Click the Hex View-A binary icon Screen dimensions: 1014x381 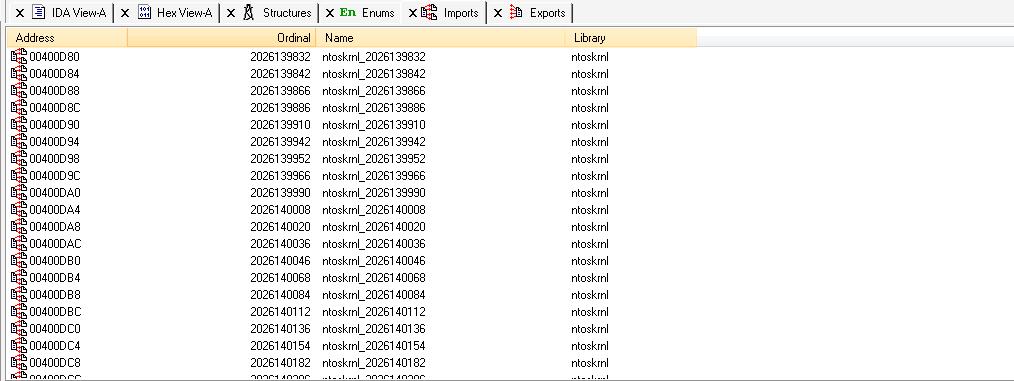145,12
